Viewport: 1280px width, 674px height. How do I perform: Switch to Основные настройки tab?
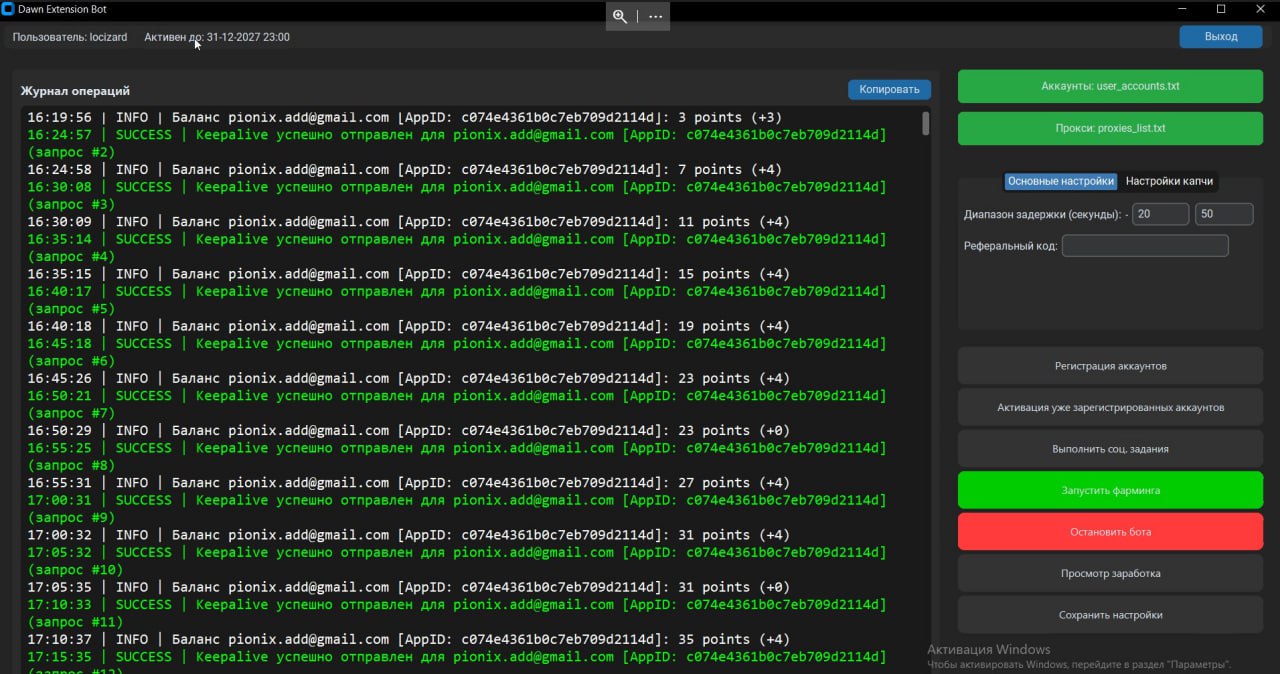1060,181
